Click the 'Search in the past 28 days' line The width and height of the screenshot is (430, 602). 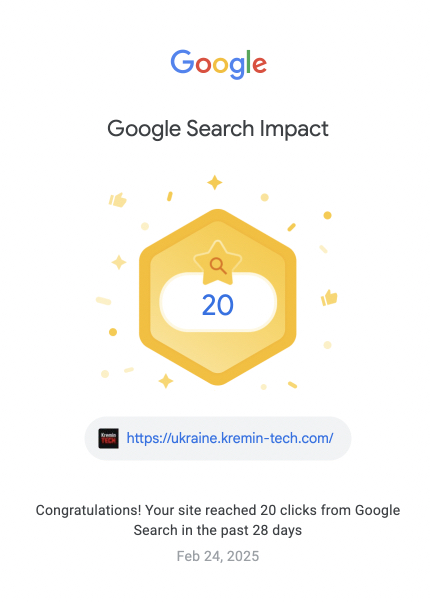click(x=218, y=530)
